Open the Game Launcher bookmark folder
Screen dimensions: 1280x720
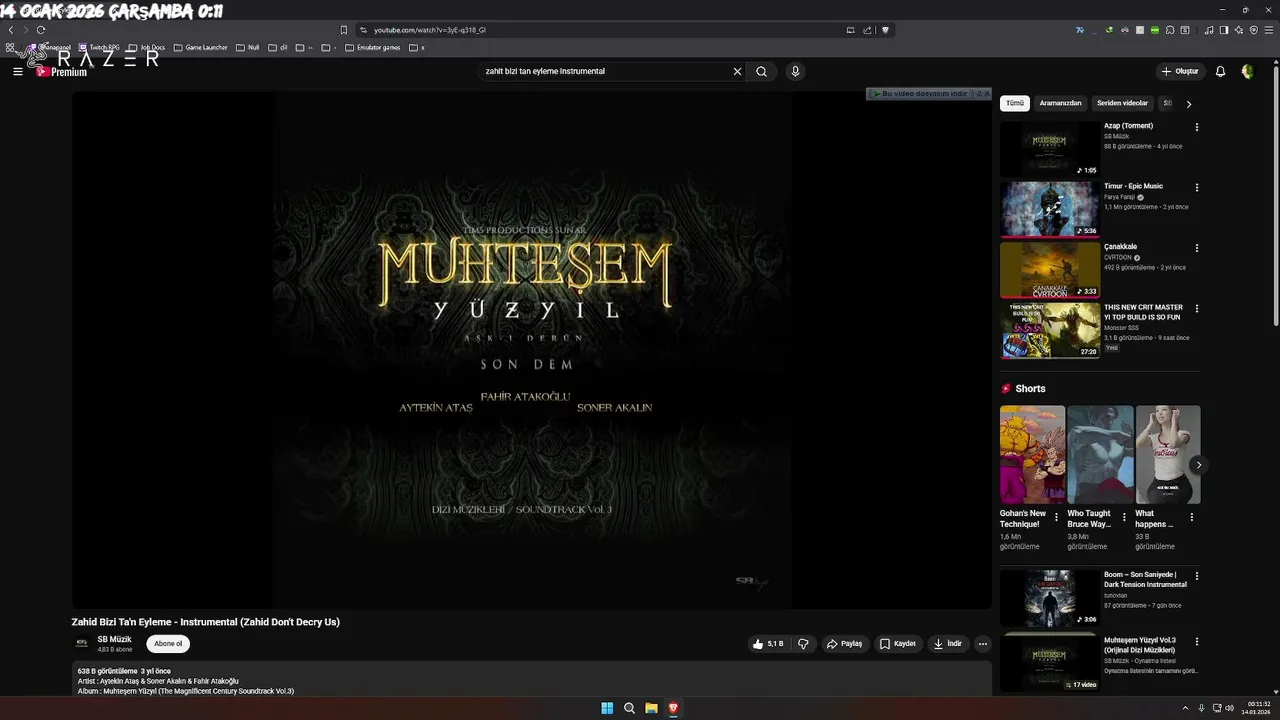pyautogui.click(x=200, y=47)
